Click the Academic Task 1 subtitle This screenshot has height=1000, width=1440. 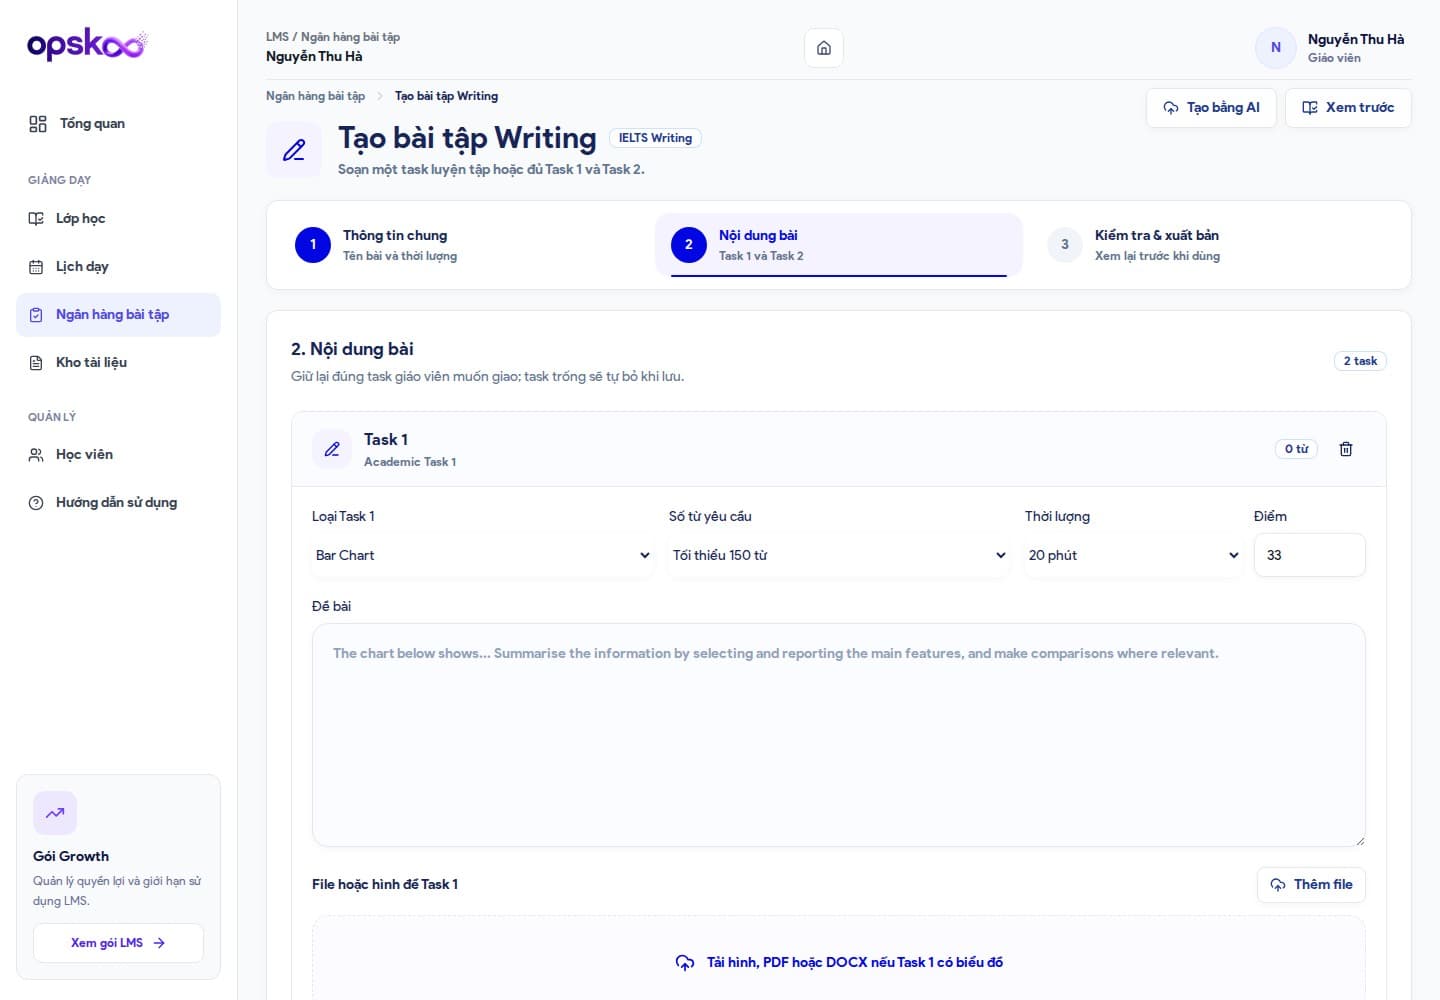tap(410, 462)
